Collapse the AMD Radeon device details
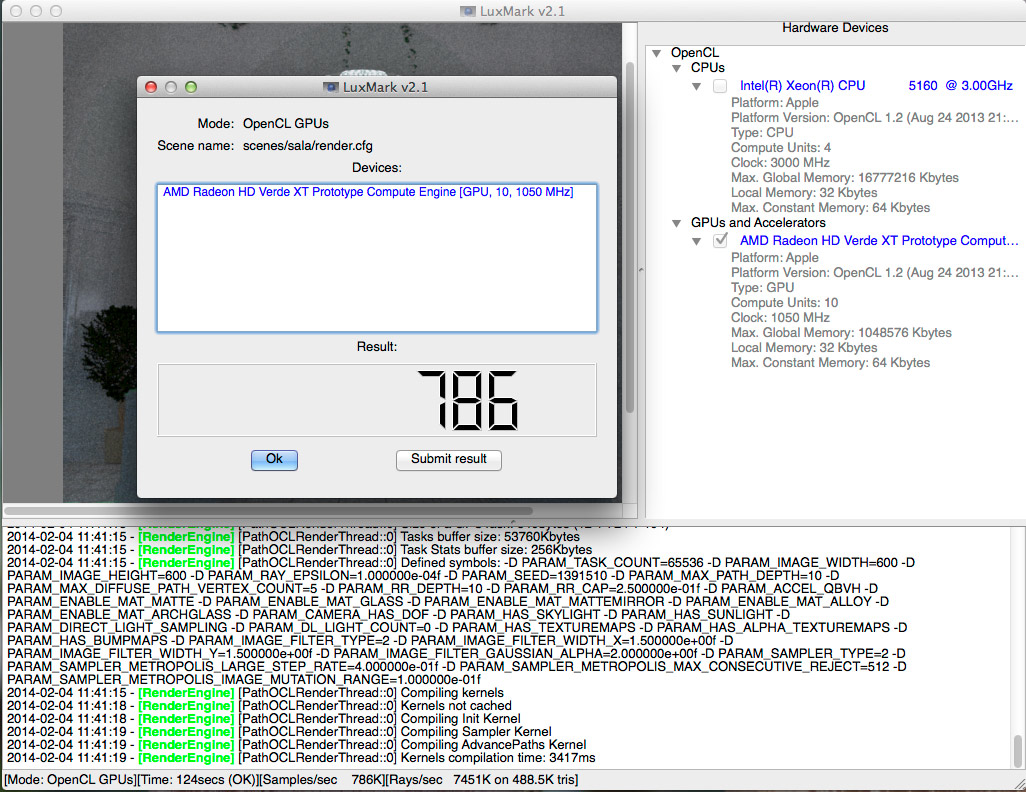Screen dimensions: 1026x792 (x=697, y=242)
